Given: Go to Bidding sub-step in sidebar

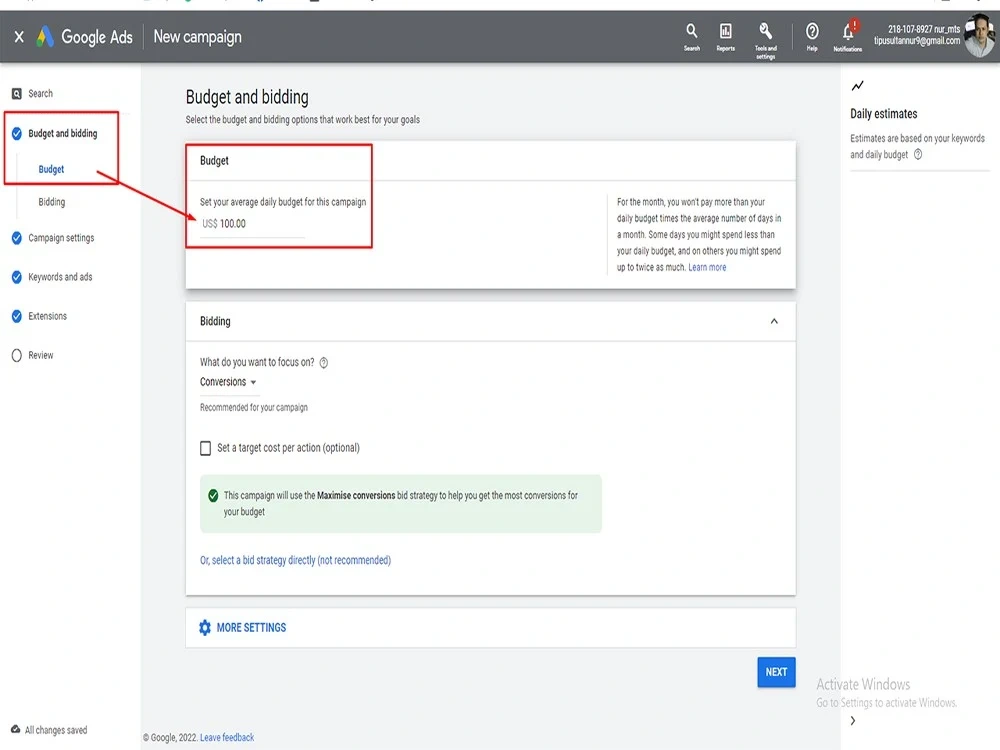Looking at the screenshot, I should [52, 202].
